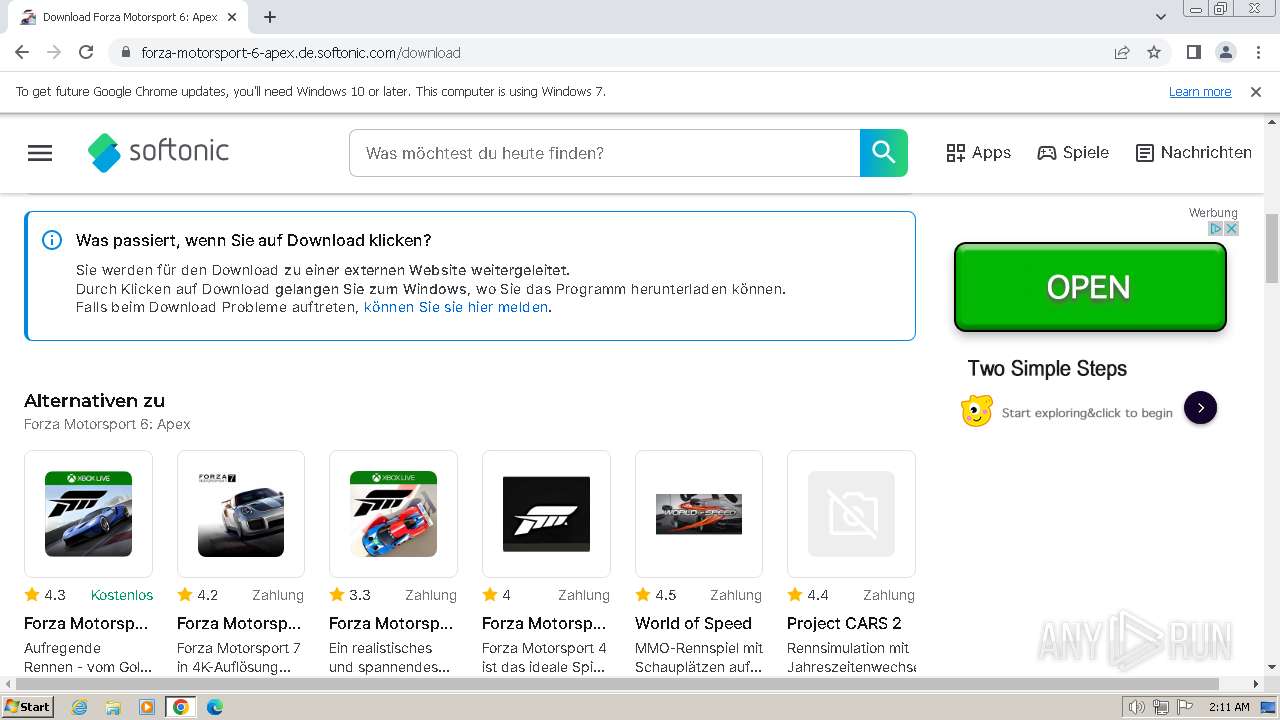Screen dimensions: 1280x720
Task: Open the Forza Motorsport 6 Xbox Live thumbnail
Action: [x=88, y=514]
